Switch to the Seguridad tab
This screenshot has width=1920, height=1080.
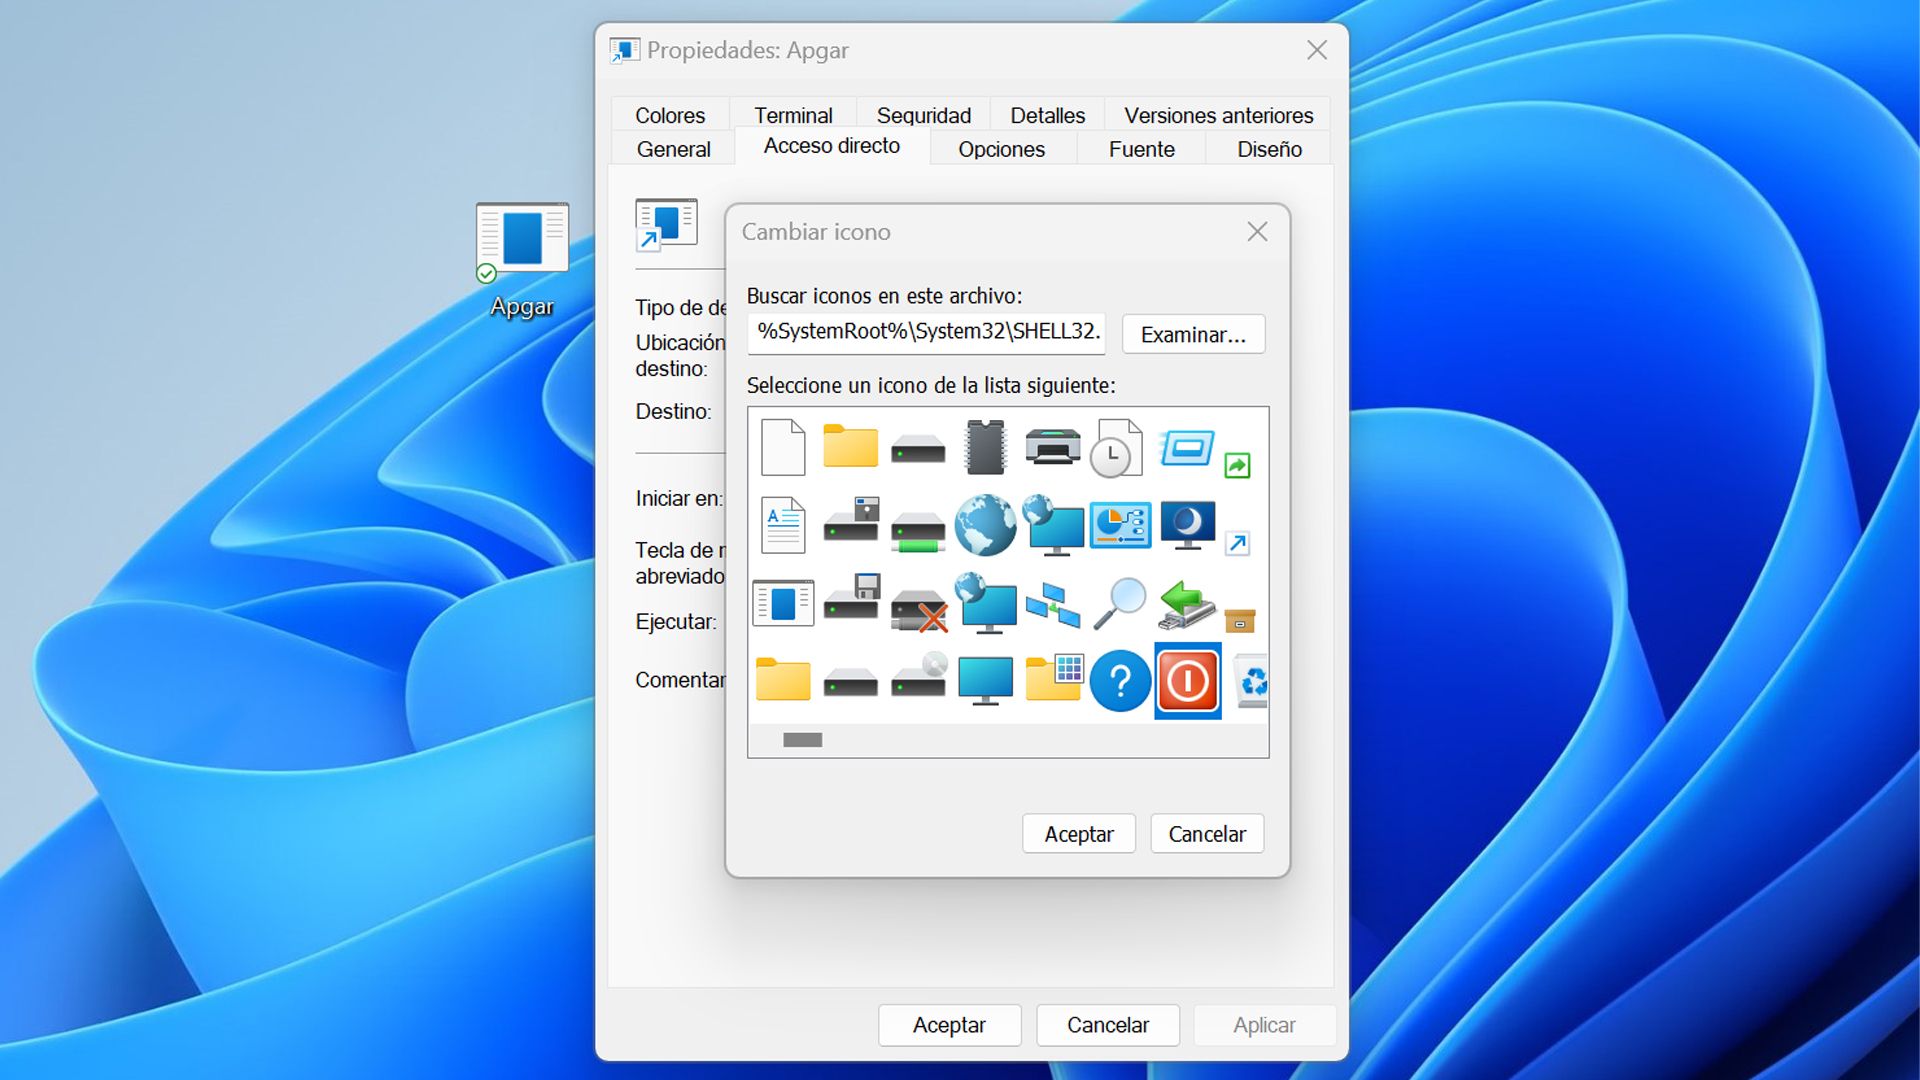click(x=922, y=114)
